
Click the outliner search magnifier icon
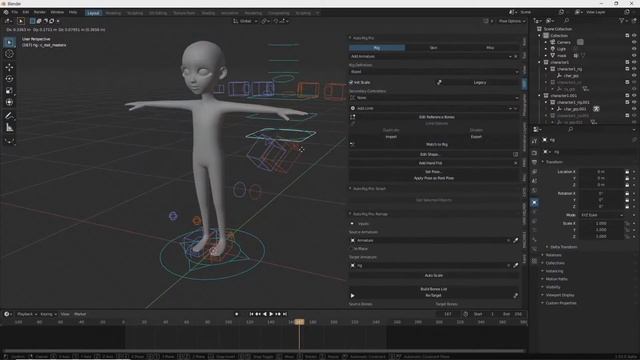pos(567,20)
